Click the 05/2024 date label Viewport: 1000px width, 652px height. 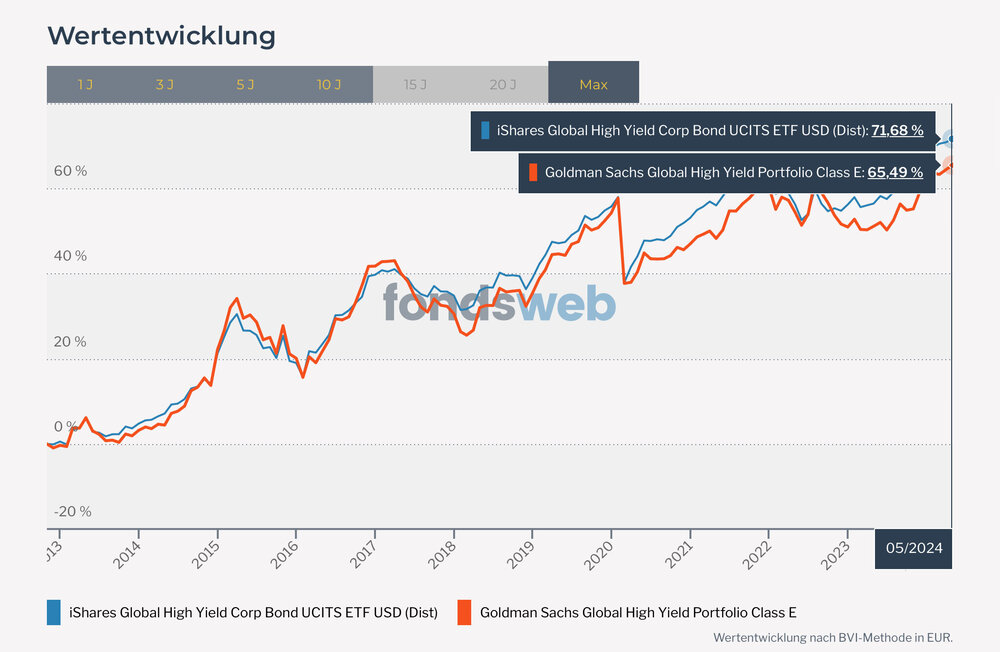pyautogui.click(x=913, y=549)
